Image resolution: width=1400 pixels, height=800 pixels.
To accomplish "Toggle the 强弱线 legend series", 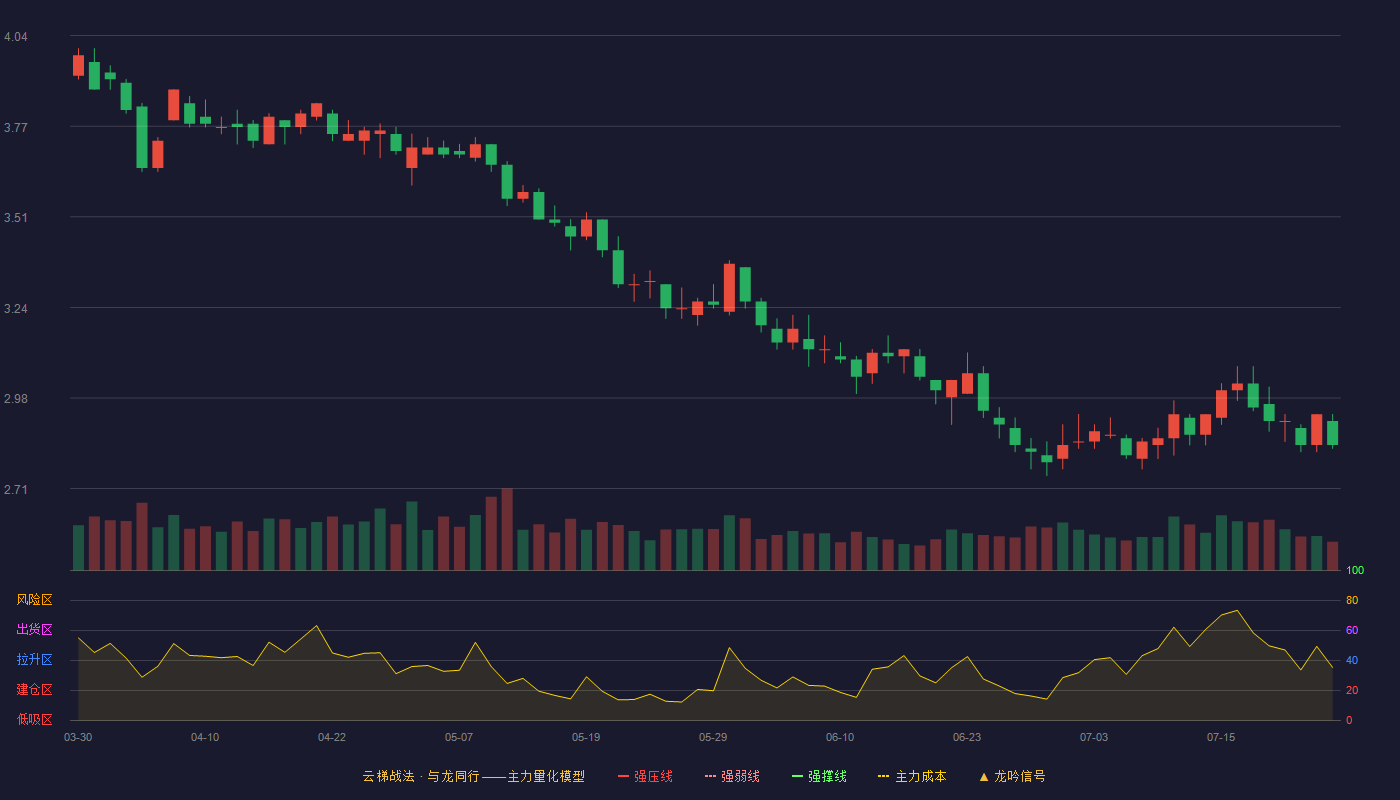I will pyautogui.click(x=732, y=776).
